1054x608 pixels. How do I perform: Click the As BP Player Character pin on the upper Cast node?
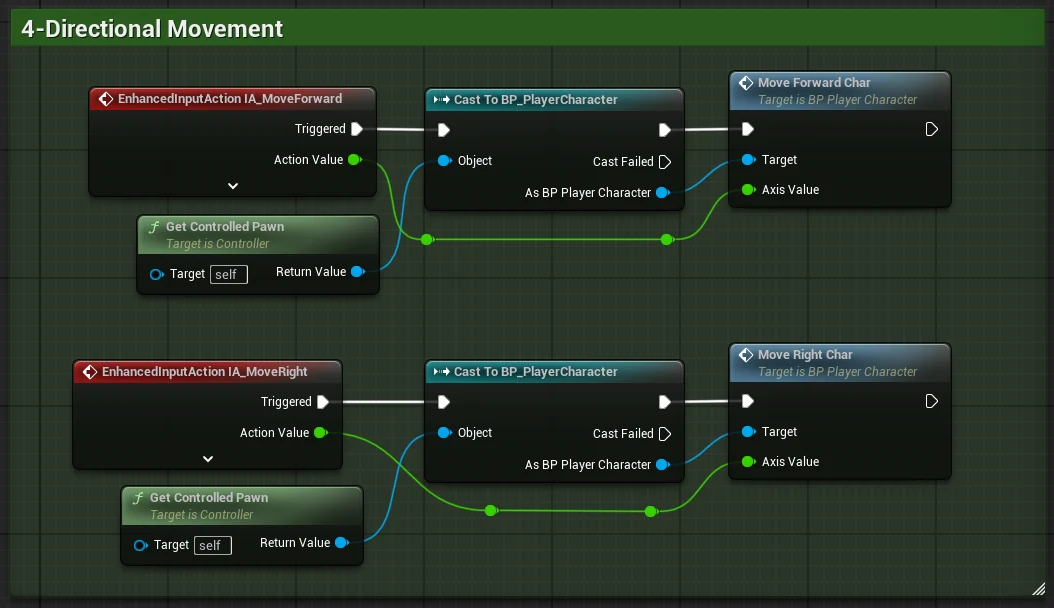pyautogui.click(x=663, y=193)
